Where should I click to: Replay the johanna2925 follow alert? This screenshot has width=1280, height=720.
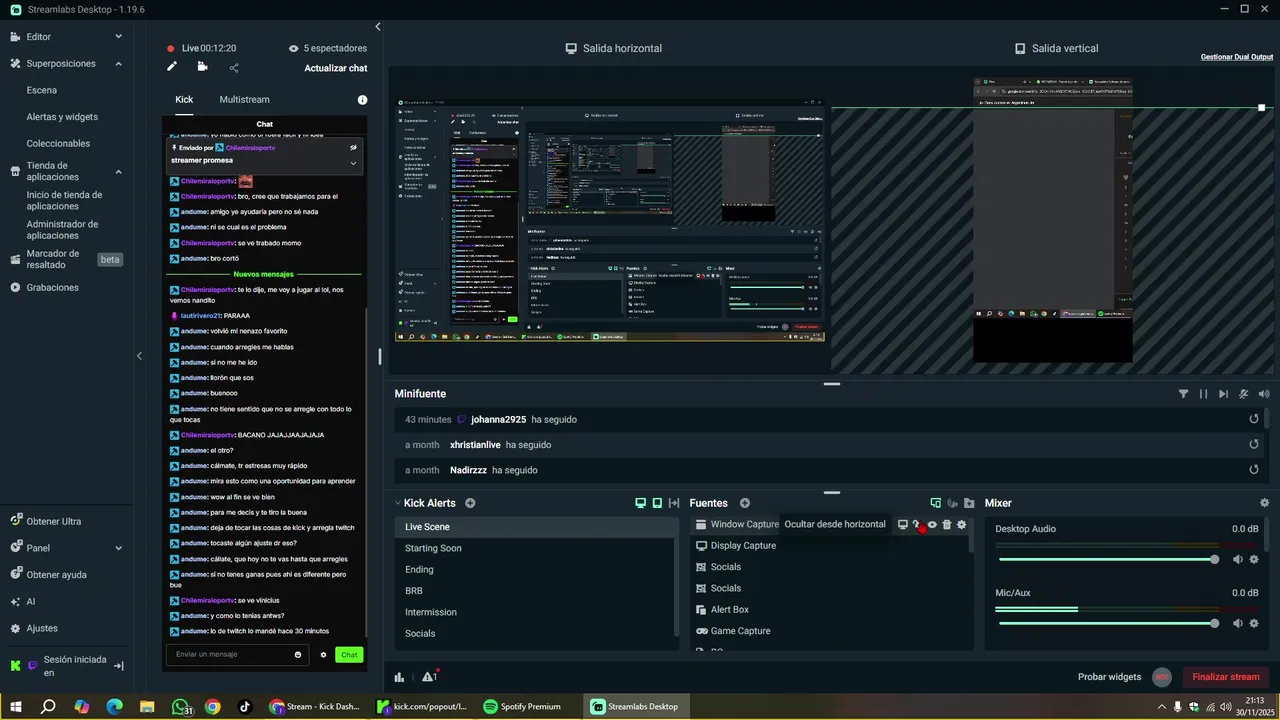click(x=1254, y=419)
